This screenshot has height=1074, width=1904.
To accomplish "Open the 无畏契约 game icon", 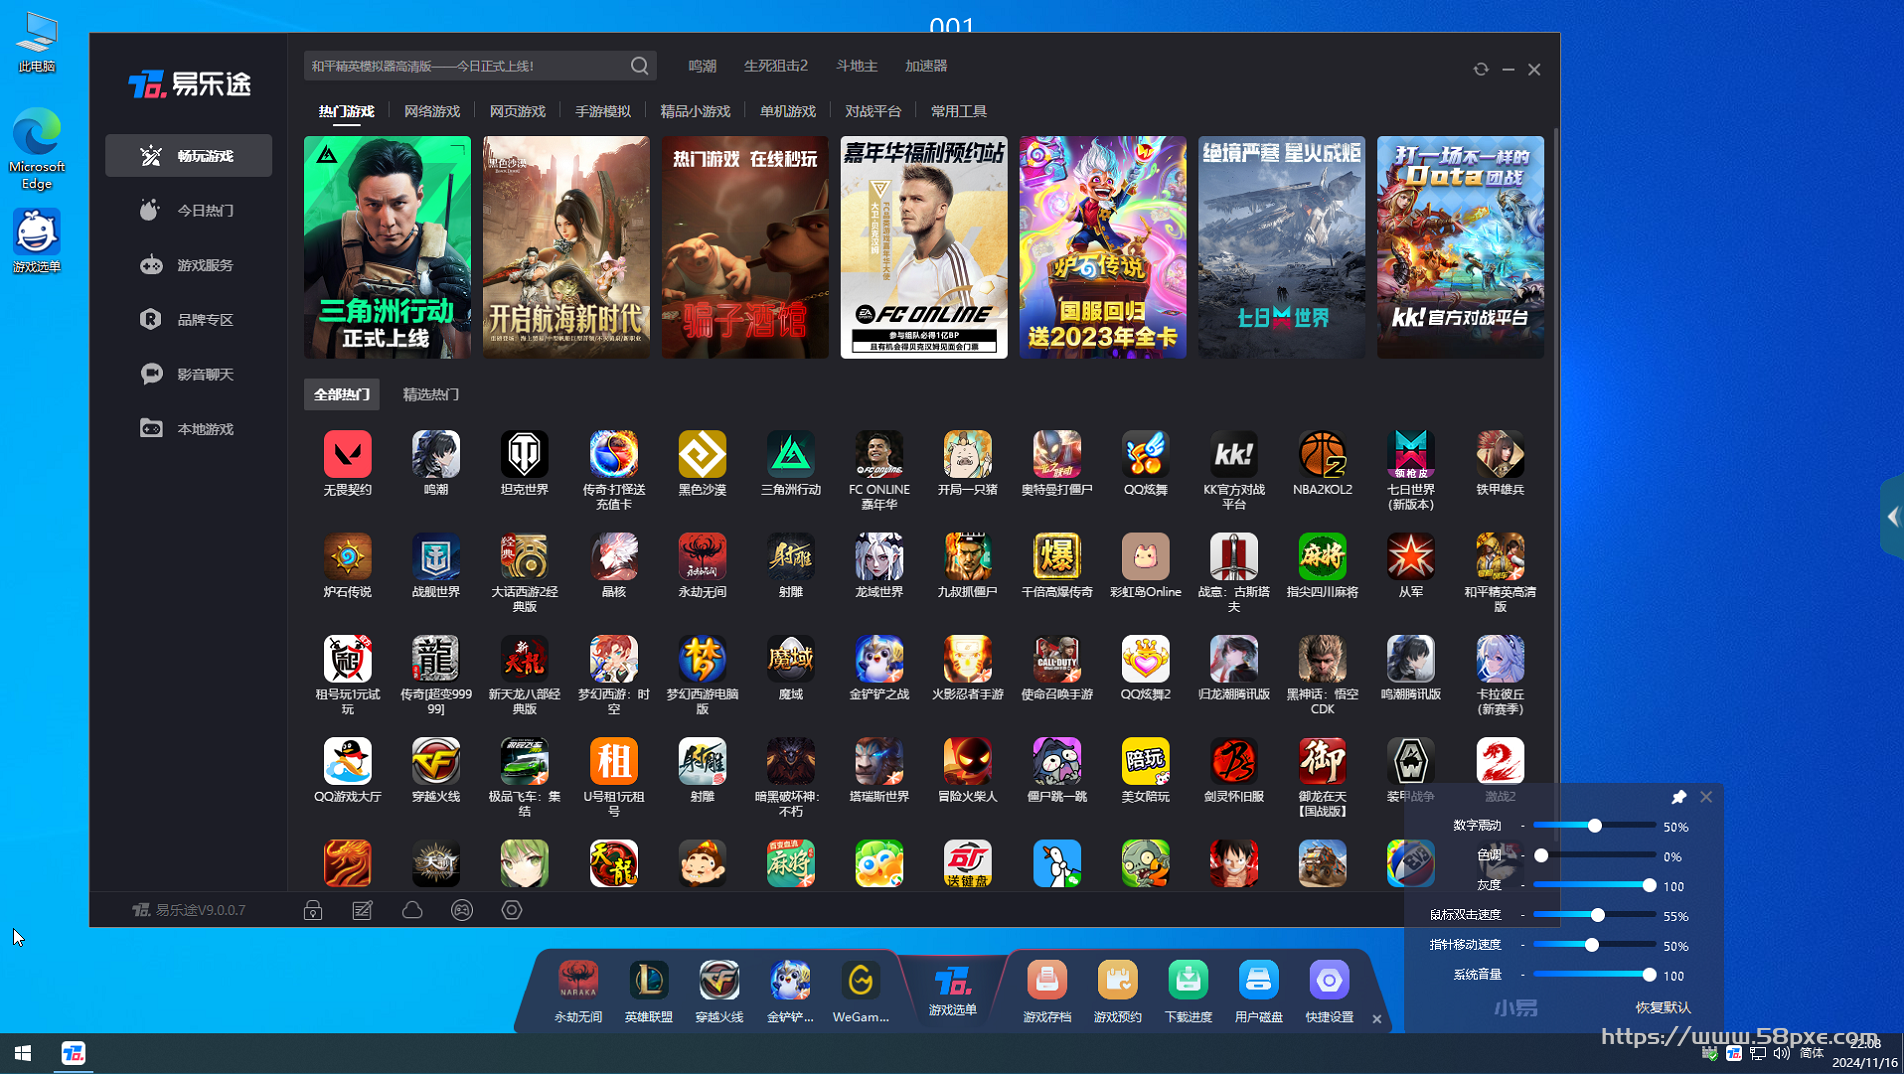I will pyautogui.click(x=347, y=455).
